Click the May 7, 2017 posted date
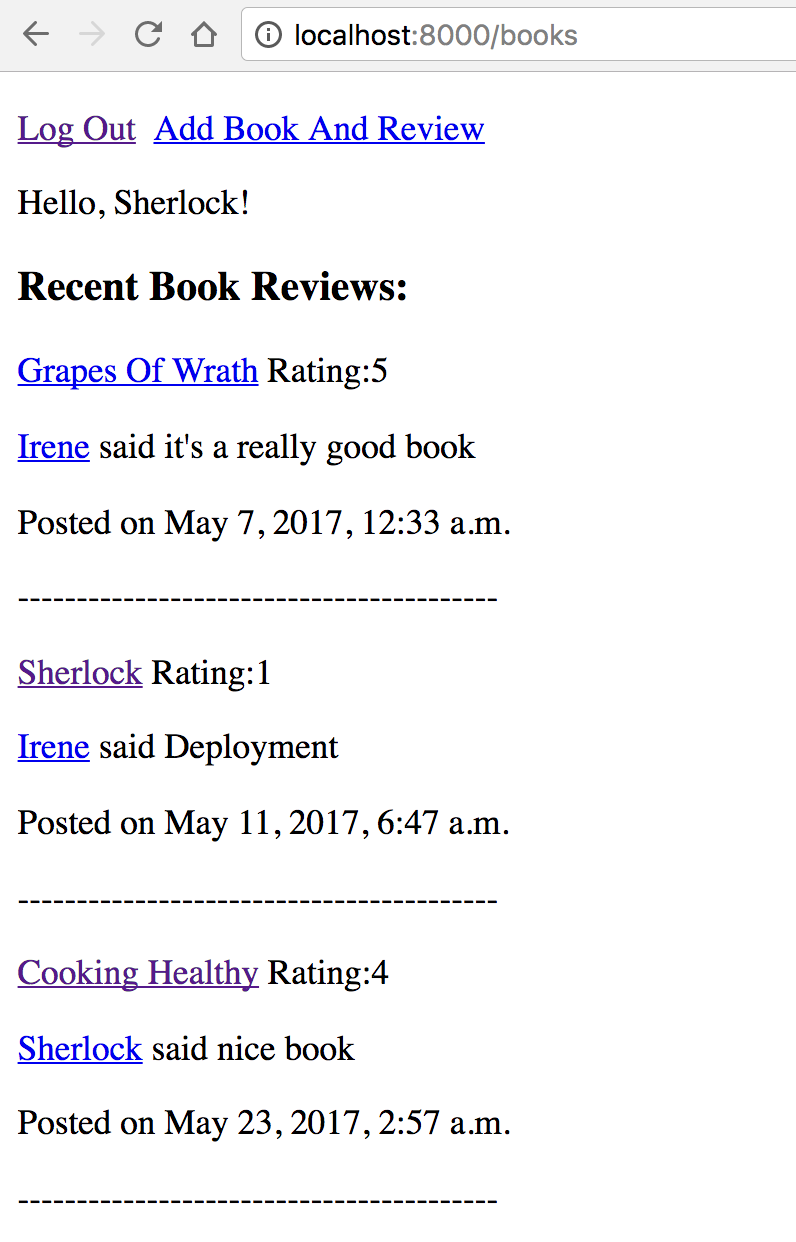 coord(265,523)
